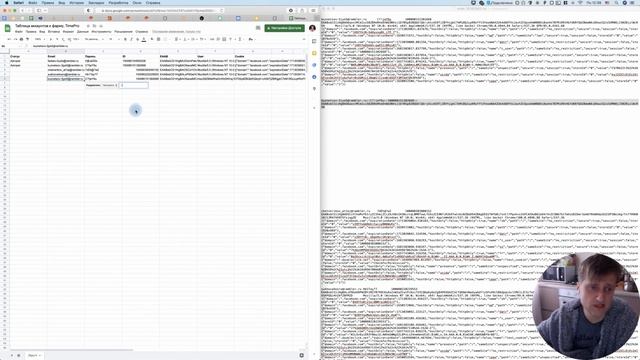
Task: Open Maps side panel icon
Action: [x=314, y=89]
